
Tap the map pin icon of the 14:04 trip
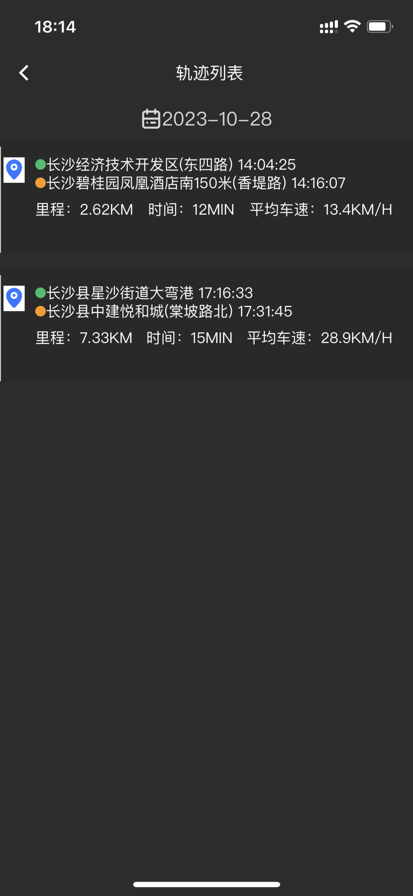pyautogui.click(x=14, y=170)
